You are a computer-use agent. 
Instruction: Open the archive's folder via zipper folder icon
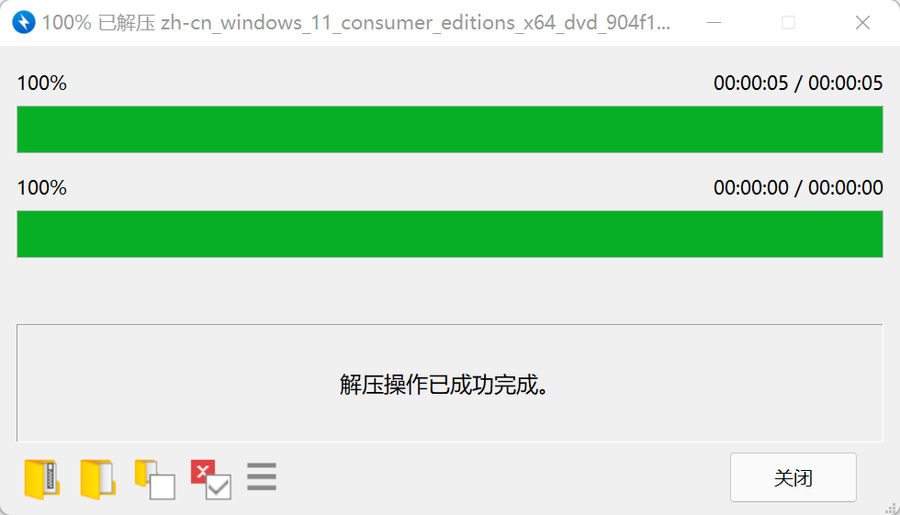pos(42,478)
